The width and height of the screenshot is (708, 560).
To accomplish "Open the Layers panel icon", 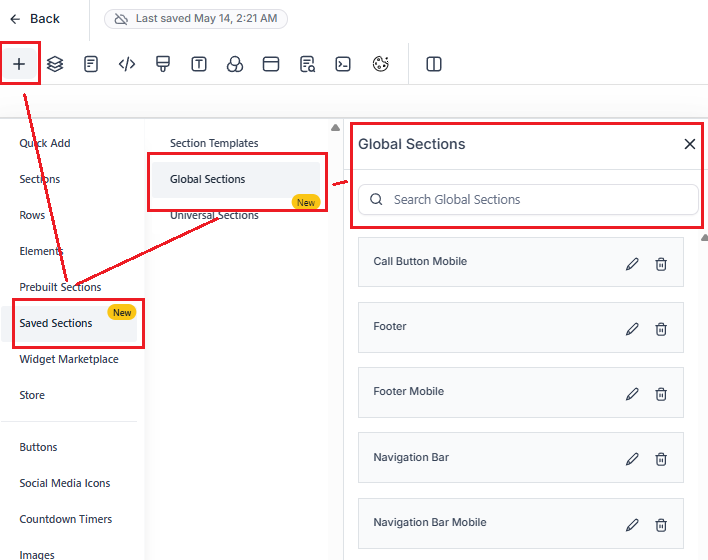I will click(55, 64).
